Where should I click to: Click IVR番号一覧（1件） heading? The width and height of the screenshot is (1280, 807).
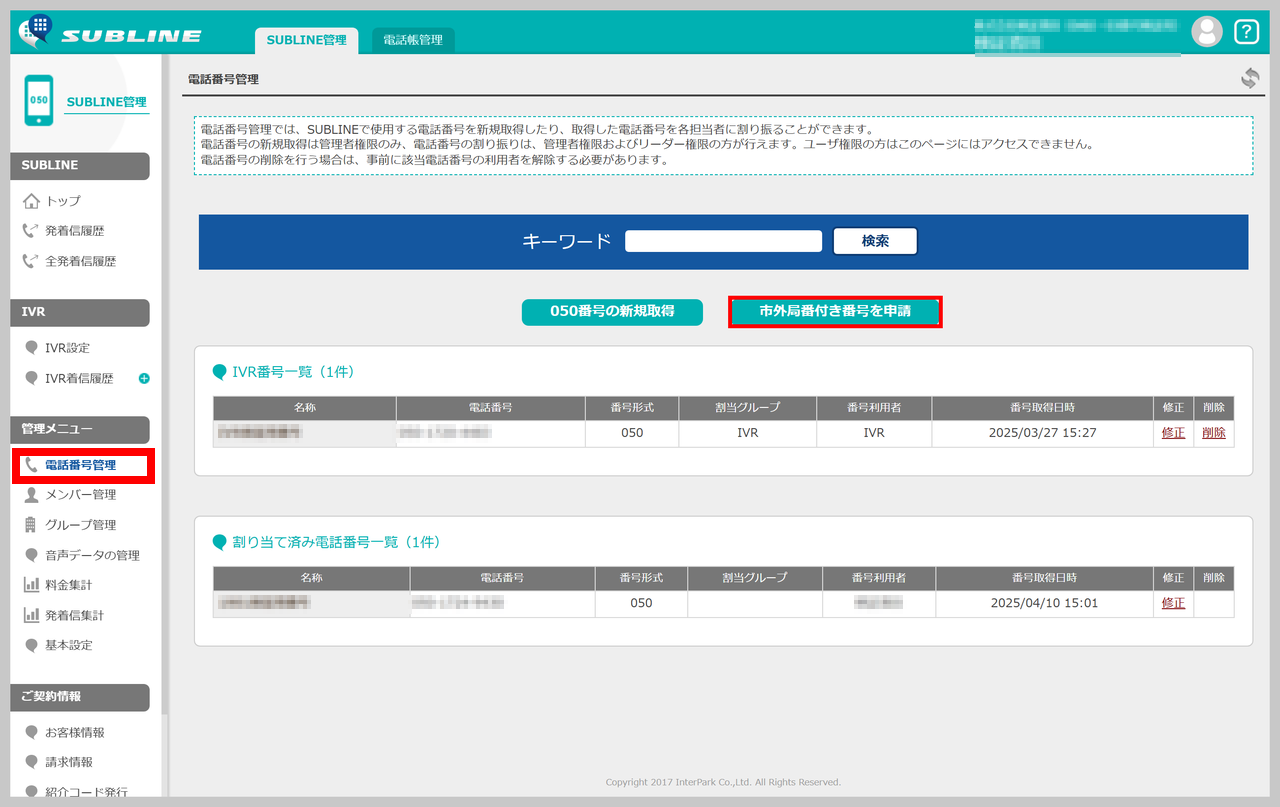(294, 372)
